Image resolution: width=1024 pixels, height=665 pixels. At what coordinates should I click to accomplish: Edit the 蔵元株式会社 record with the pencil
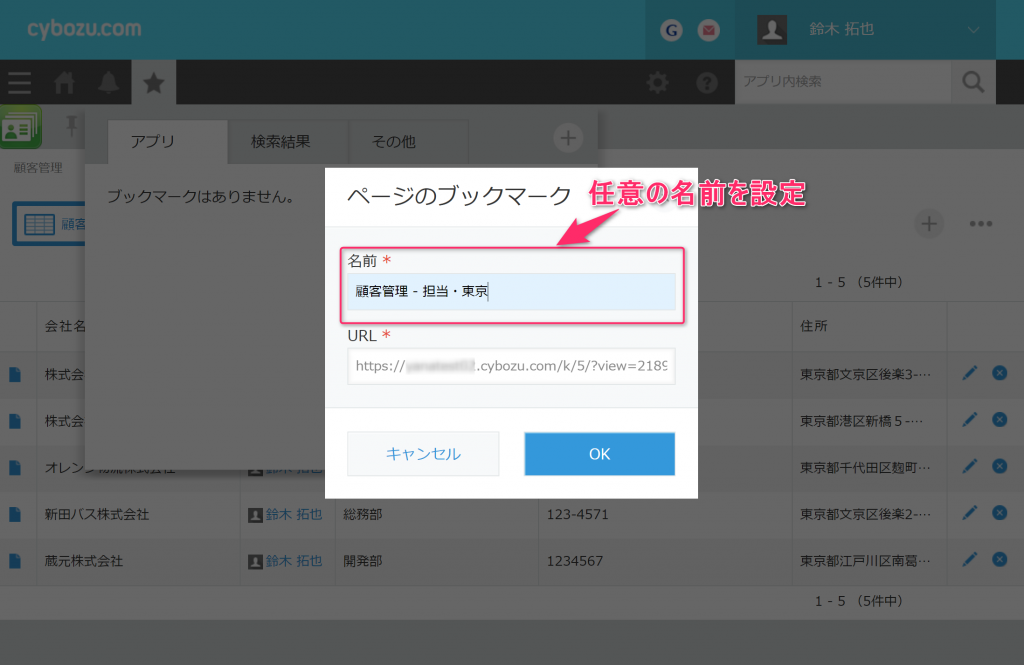[x=970, y=560]
